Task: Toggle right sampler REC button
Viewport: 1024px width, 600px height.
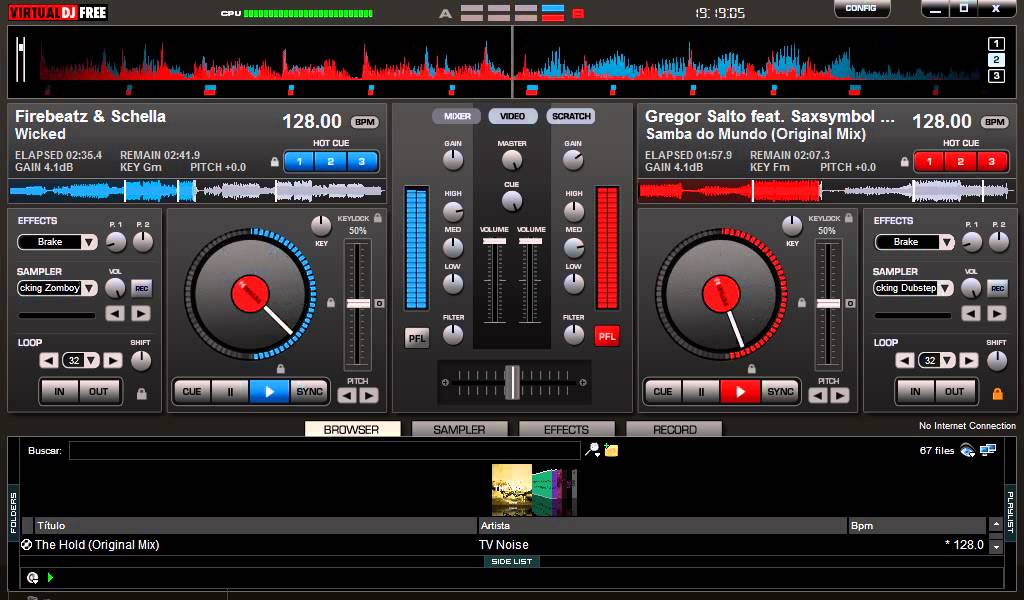Action: point(997,289)
